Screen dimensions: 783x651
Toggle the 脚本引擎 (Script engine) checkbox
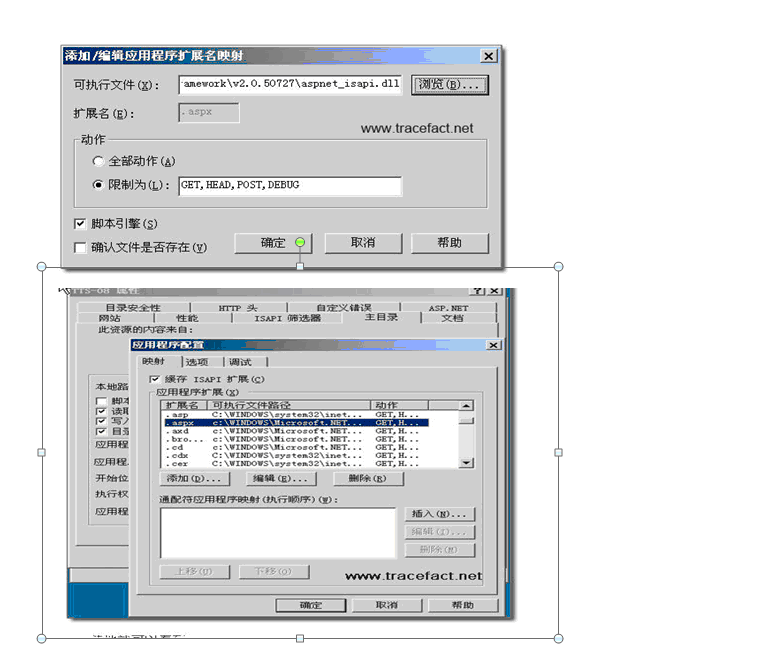point(80,224)
